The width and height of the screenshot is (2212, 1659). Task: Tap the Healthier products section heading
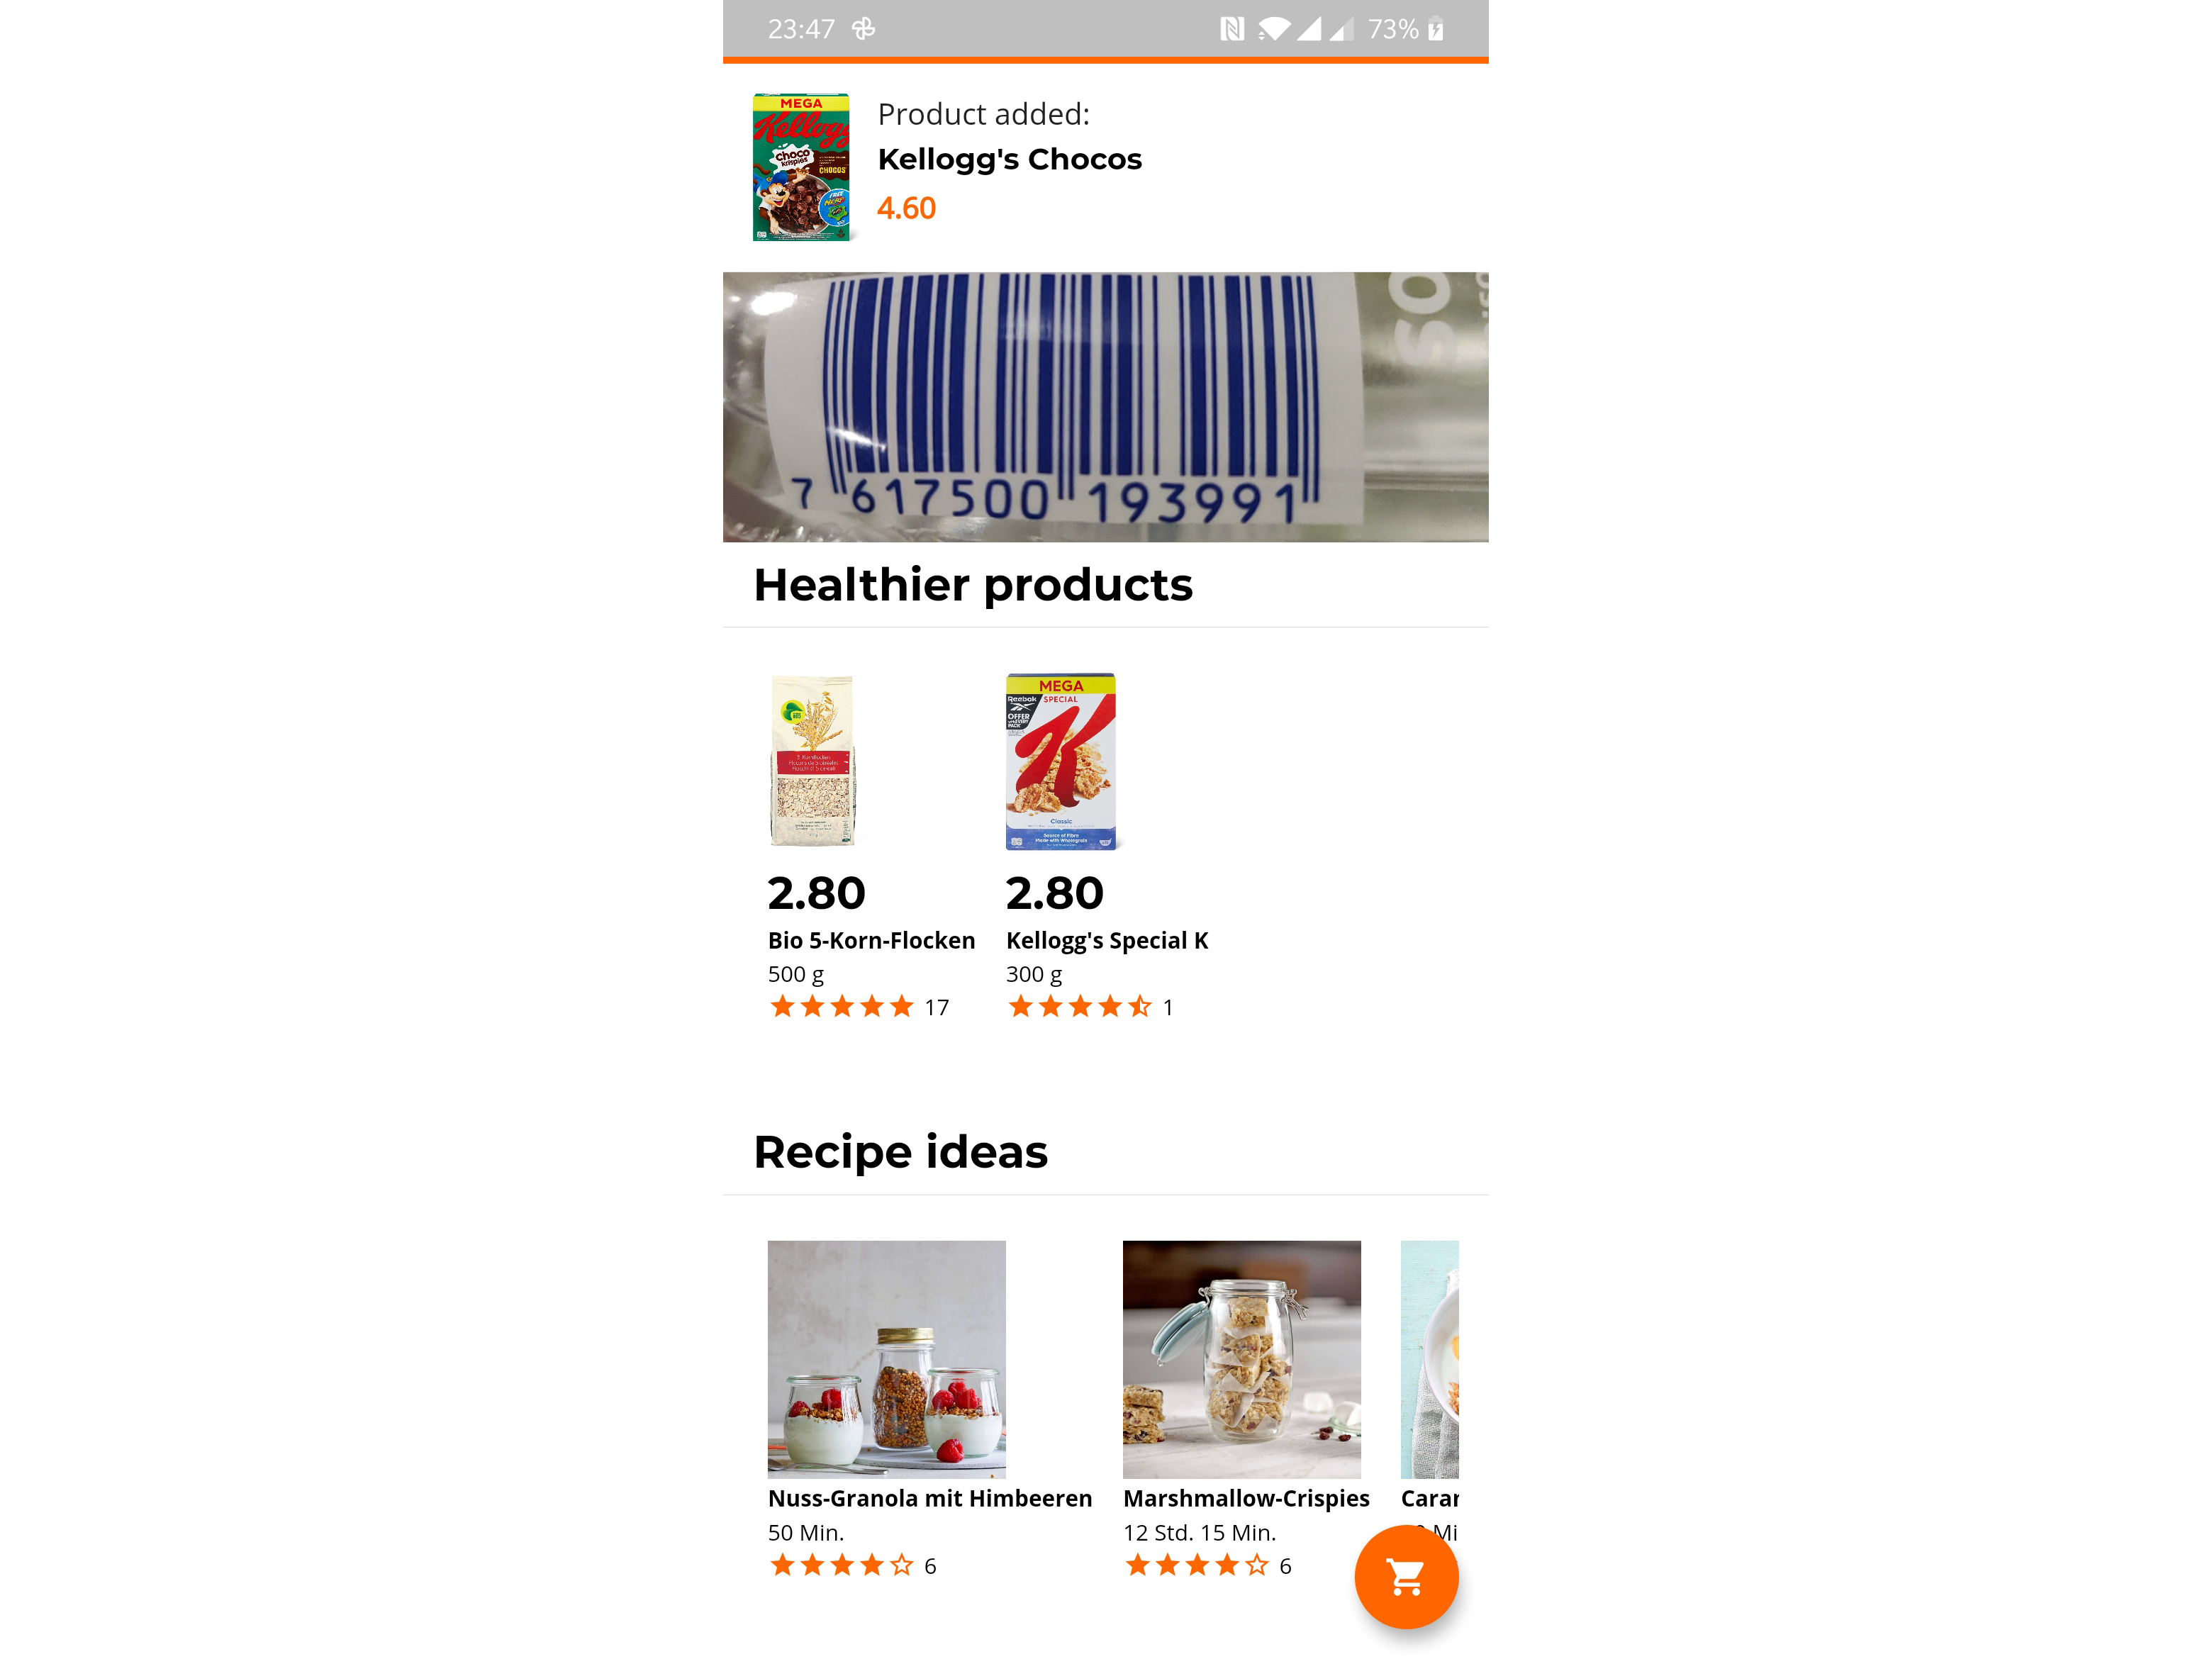pyautogui.click(x=973, y=585)
